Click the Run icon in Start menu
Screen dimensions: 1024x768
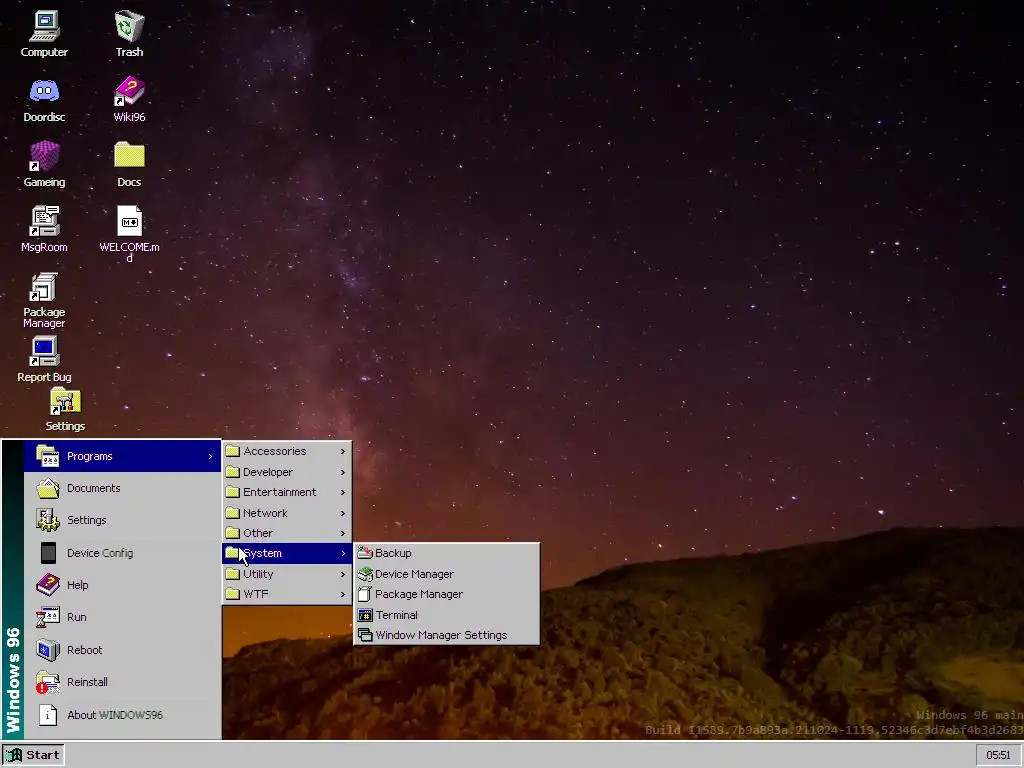[48, 616]
